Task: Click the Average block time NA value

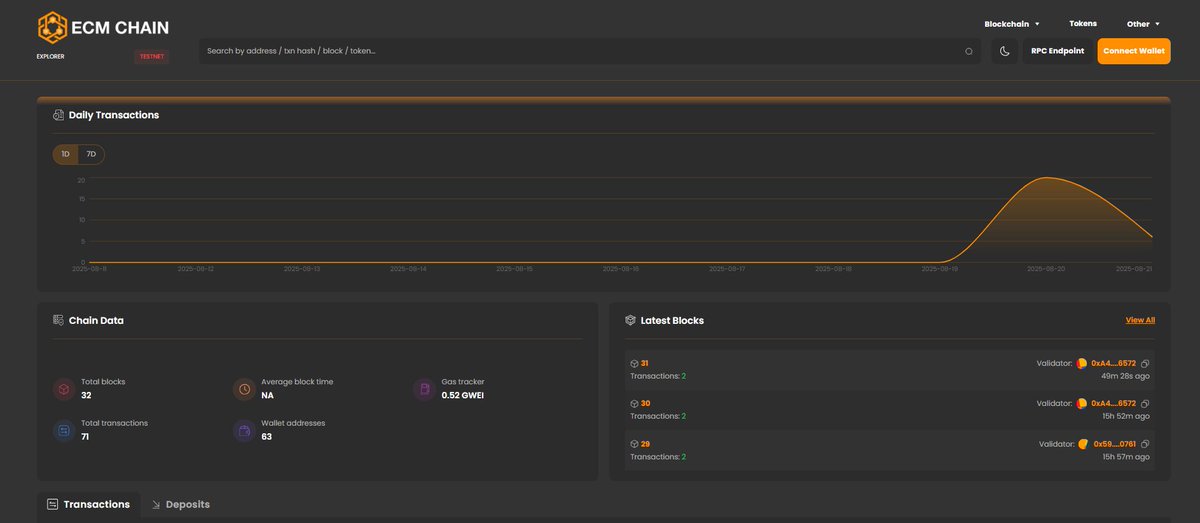Action: coord(267,395)
